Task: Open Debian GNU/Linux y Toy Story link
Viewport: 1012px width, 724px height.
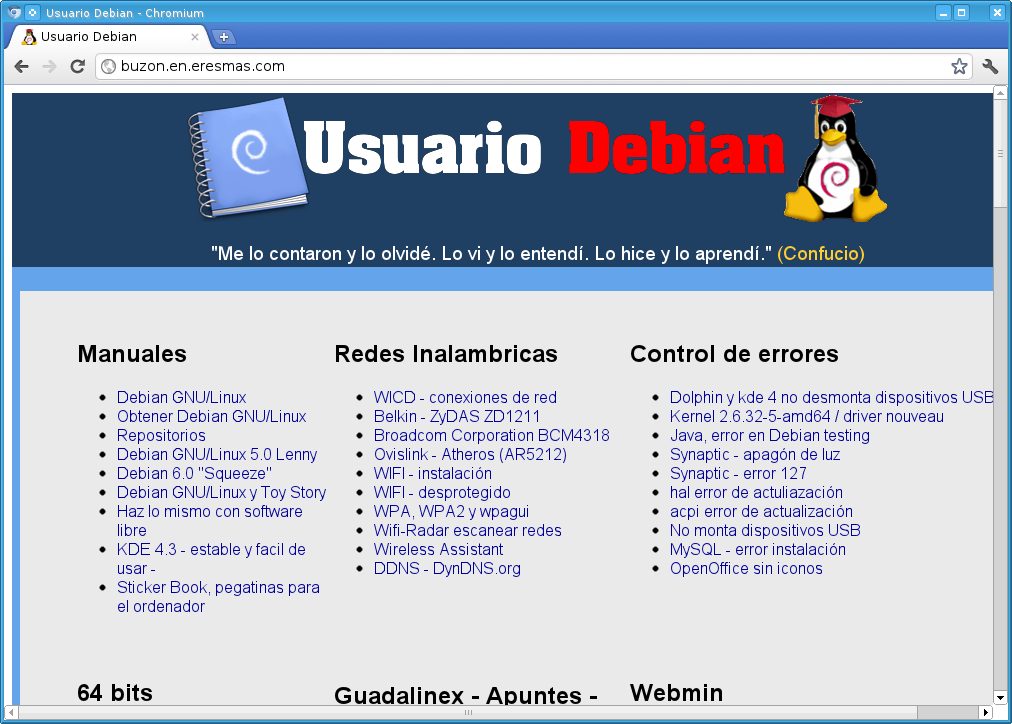Action: (221, 493)
